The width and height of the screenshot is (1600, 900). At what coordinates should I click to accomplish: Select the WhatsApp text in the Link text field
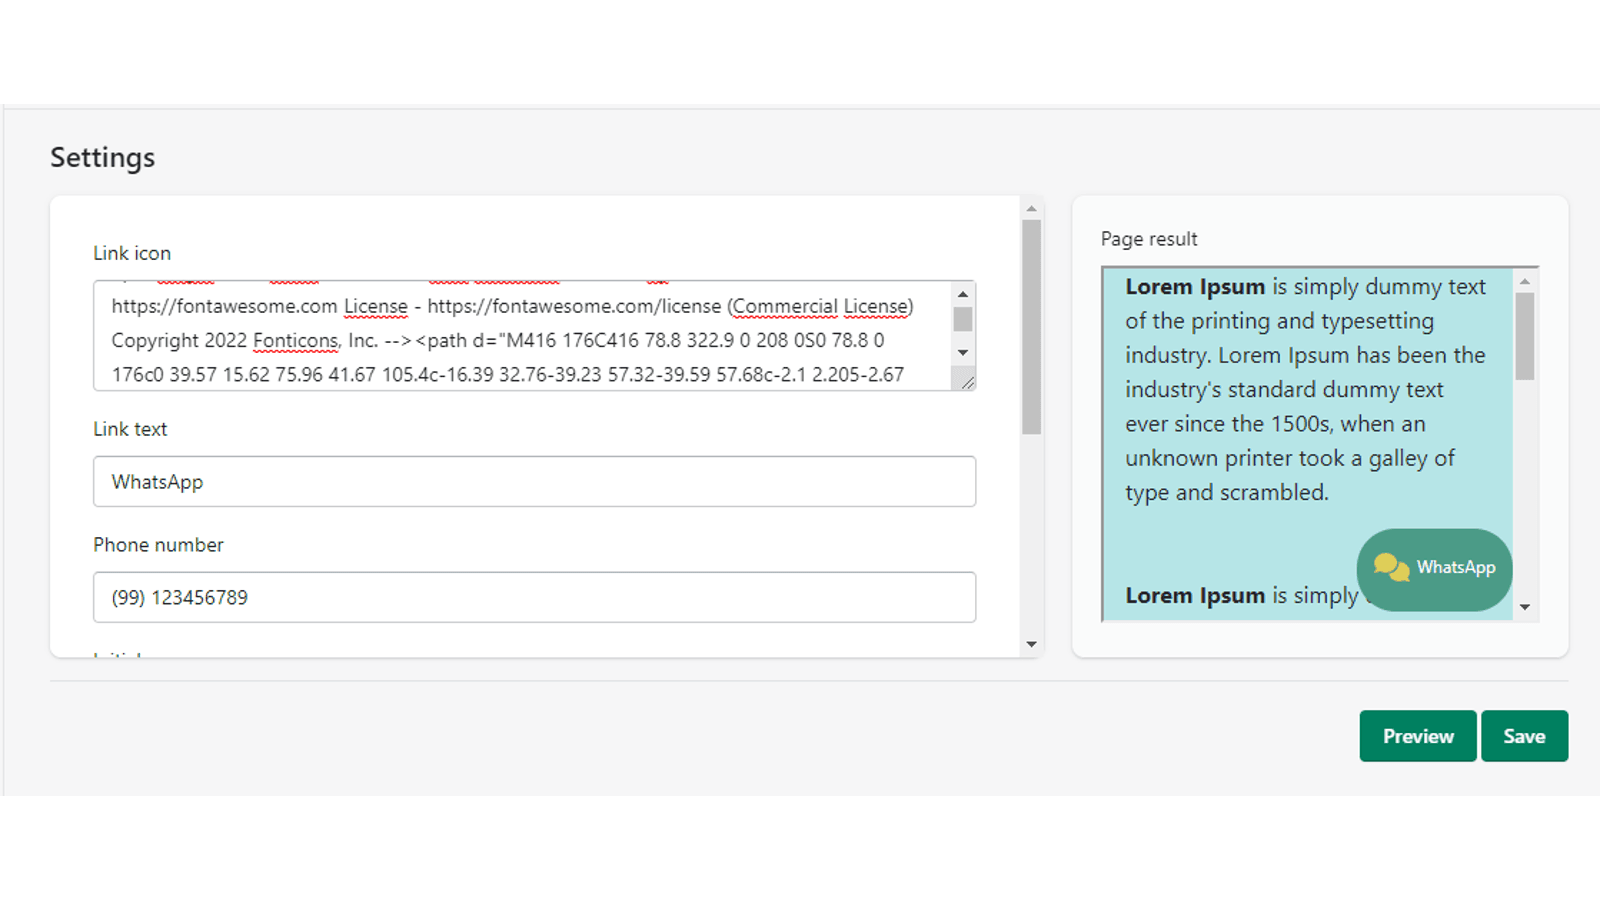pyautogui.click(x=157, y=481)
